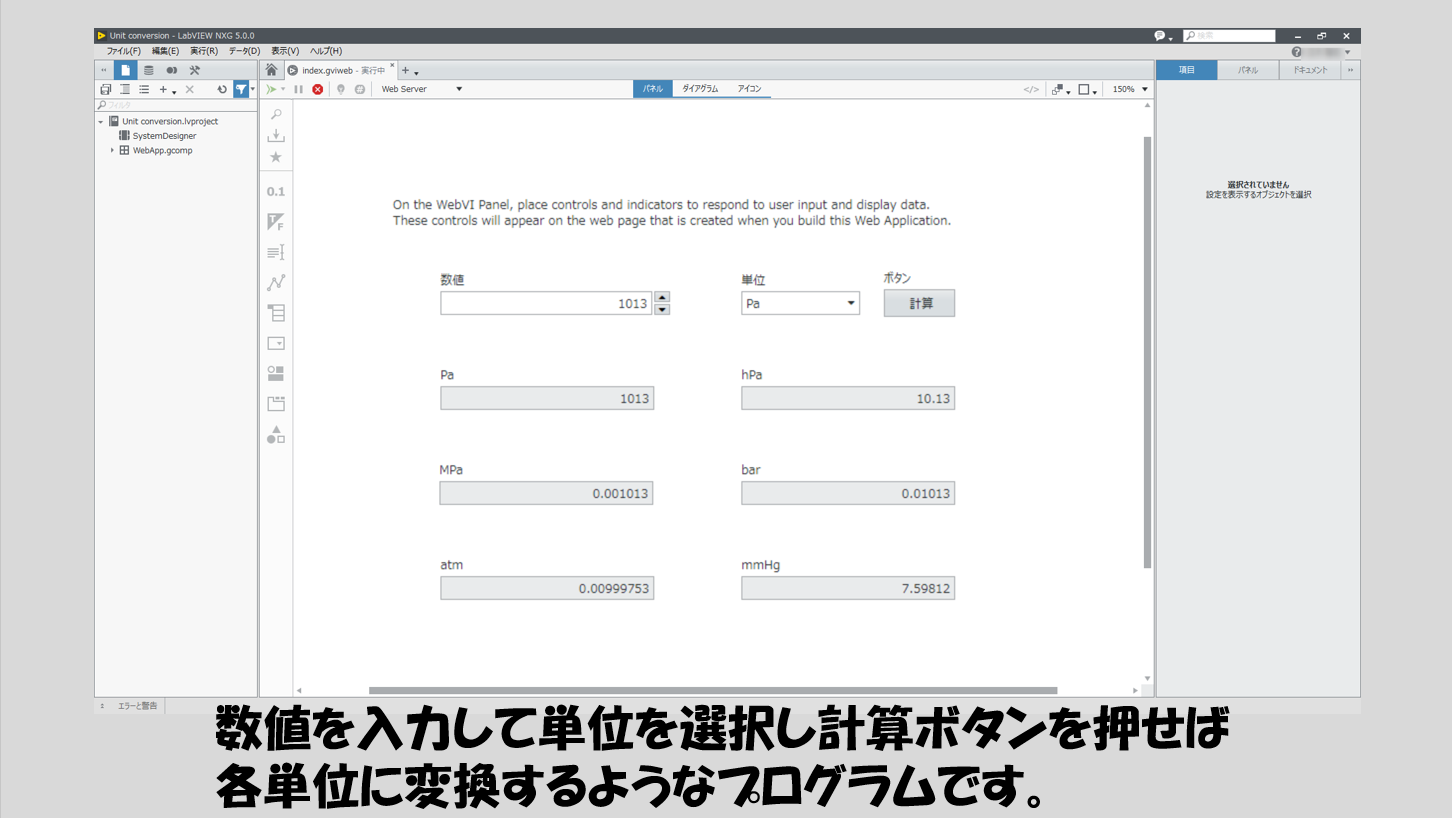Click the green Run arrow

click(x=271, y=89)
